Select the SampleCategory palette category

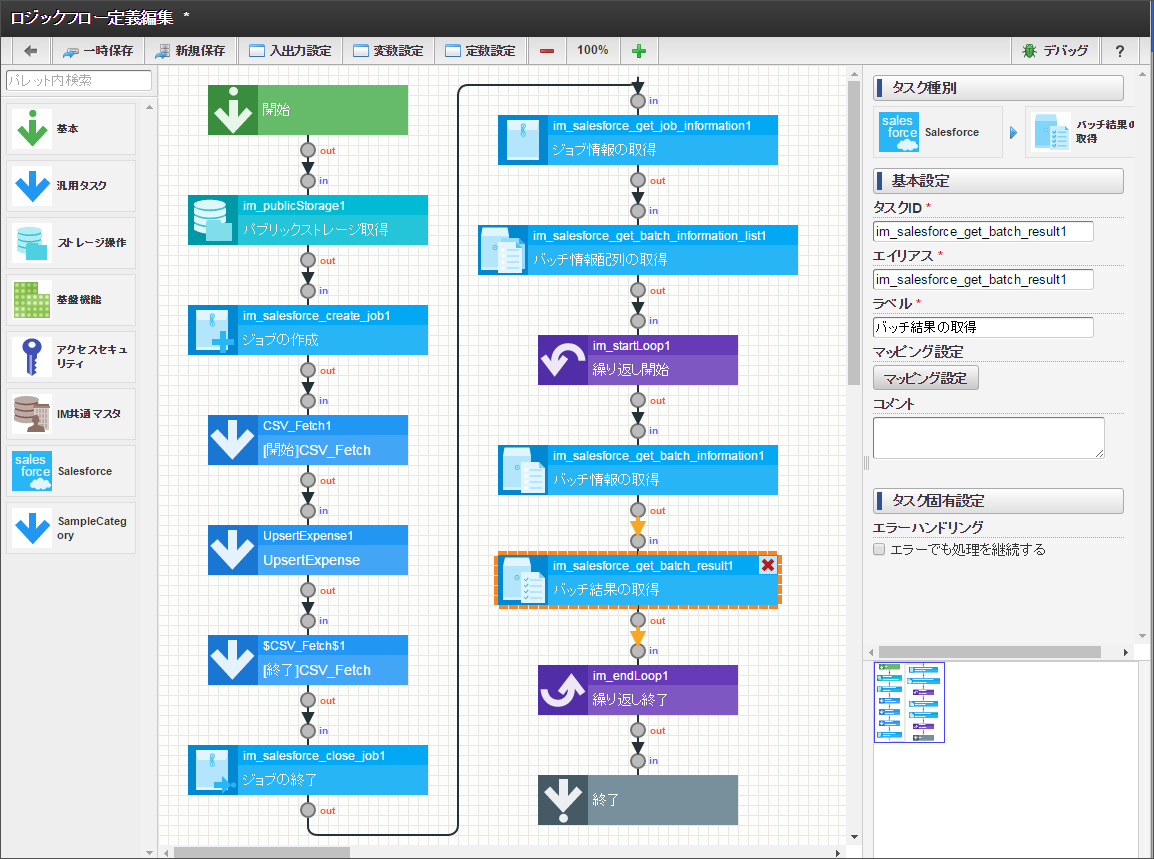(71, 528)
